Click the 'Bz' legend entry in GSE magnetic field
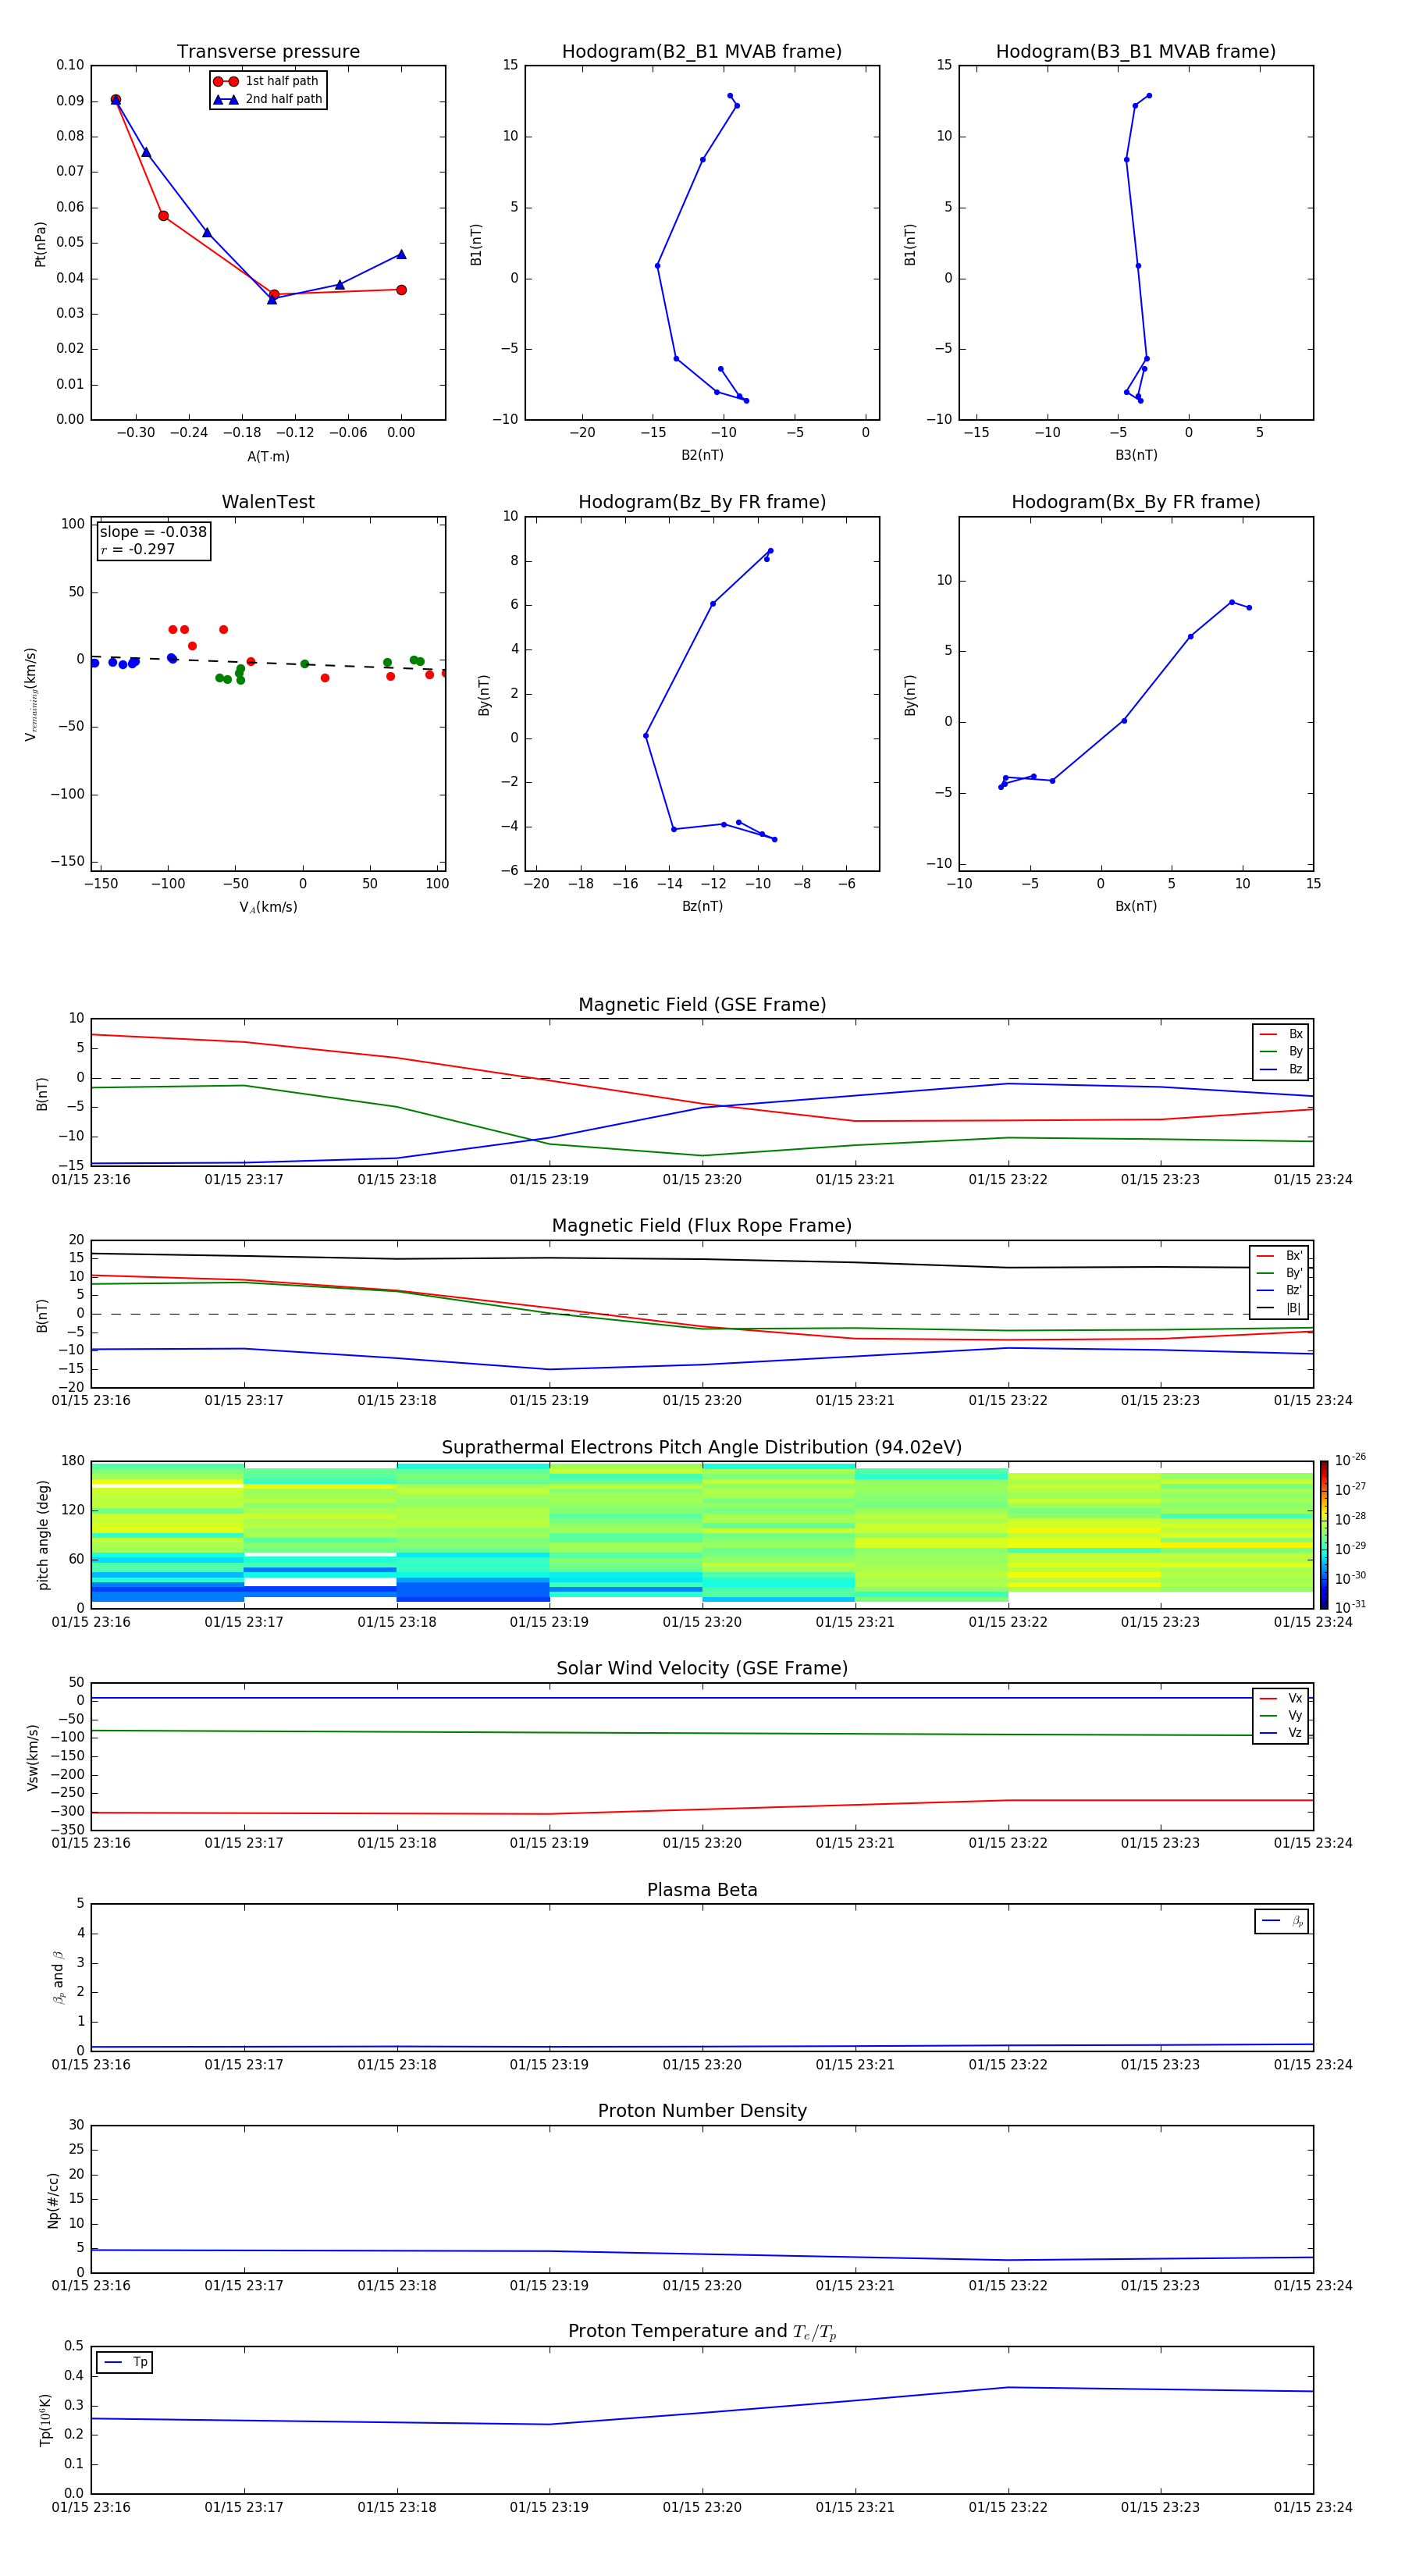Viewport: 1405px width, 2576px height. (x=1281, y=1069)
